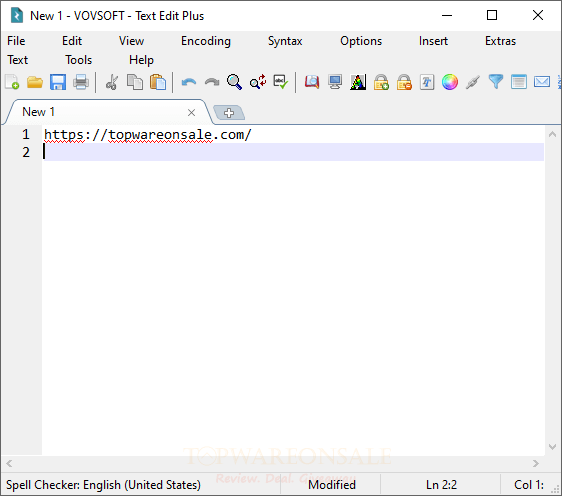Print the document via the printer icon

(x=81, y=82)
